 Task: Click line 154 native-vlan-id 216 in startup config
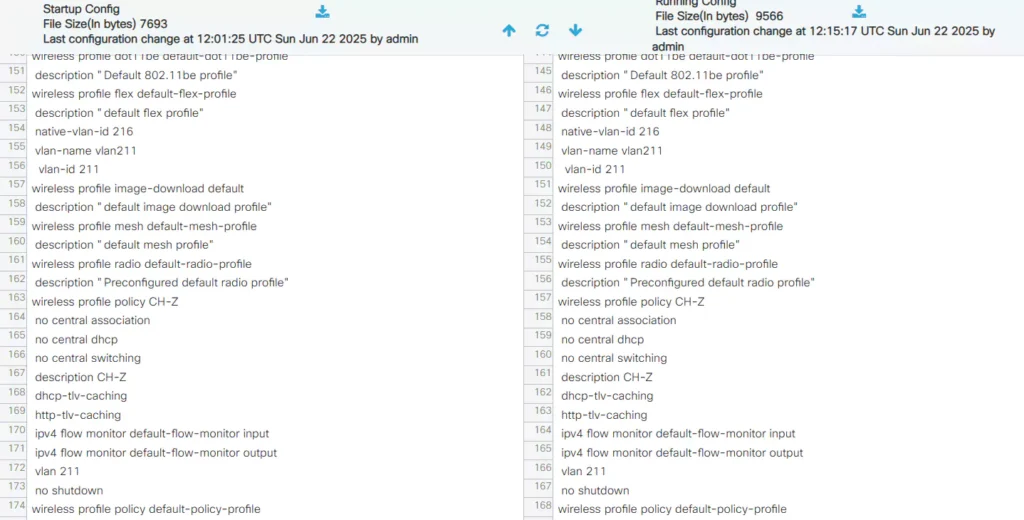84,132
